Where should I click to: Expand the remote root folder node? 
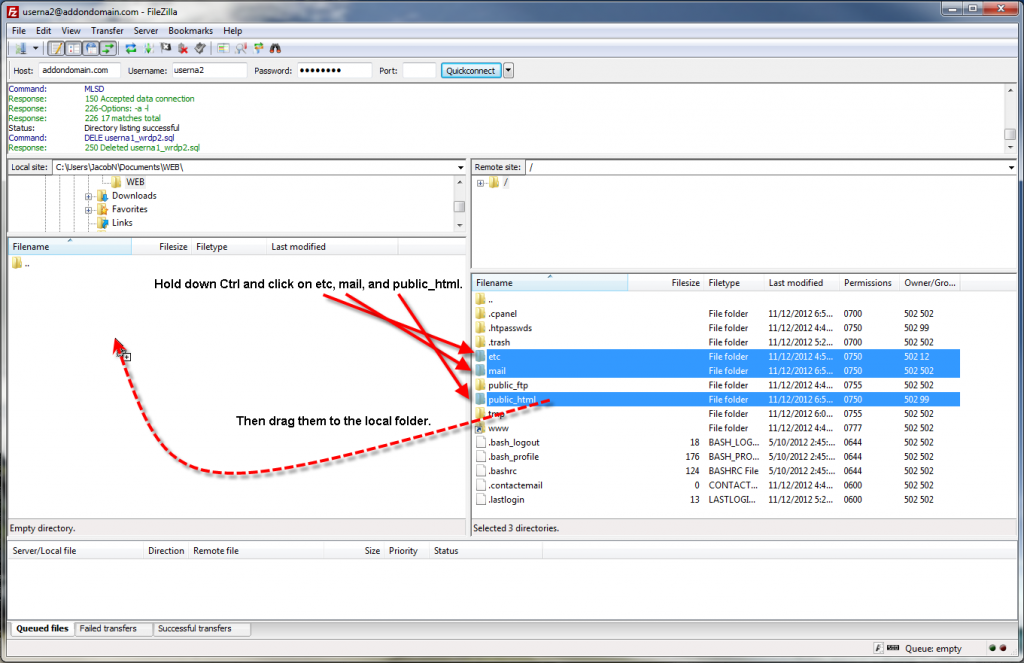481,183
